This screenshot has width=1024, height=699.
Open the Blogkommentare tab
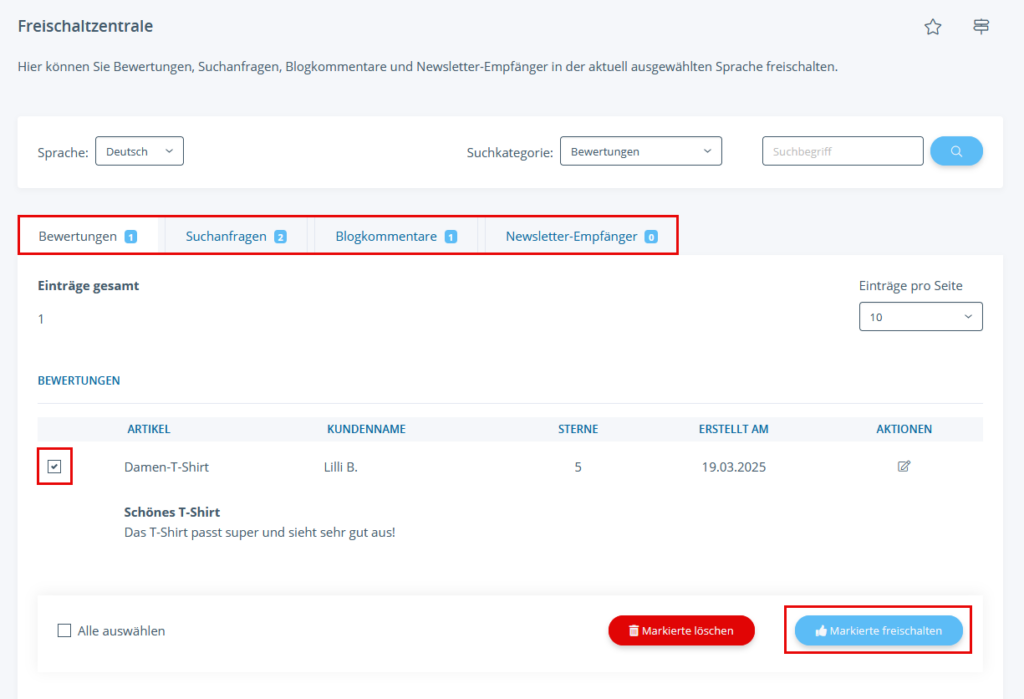click(386, 237)
